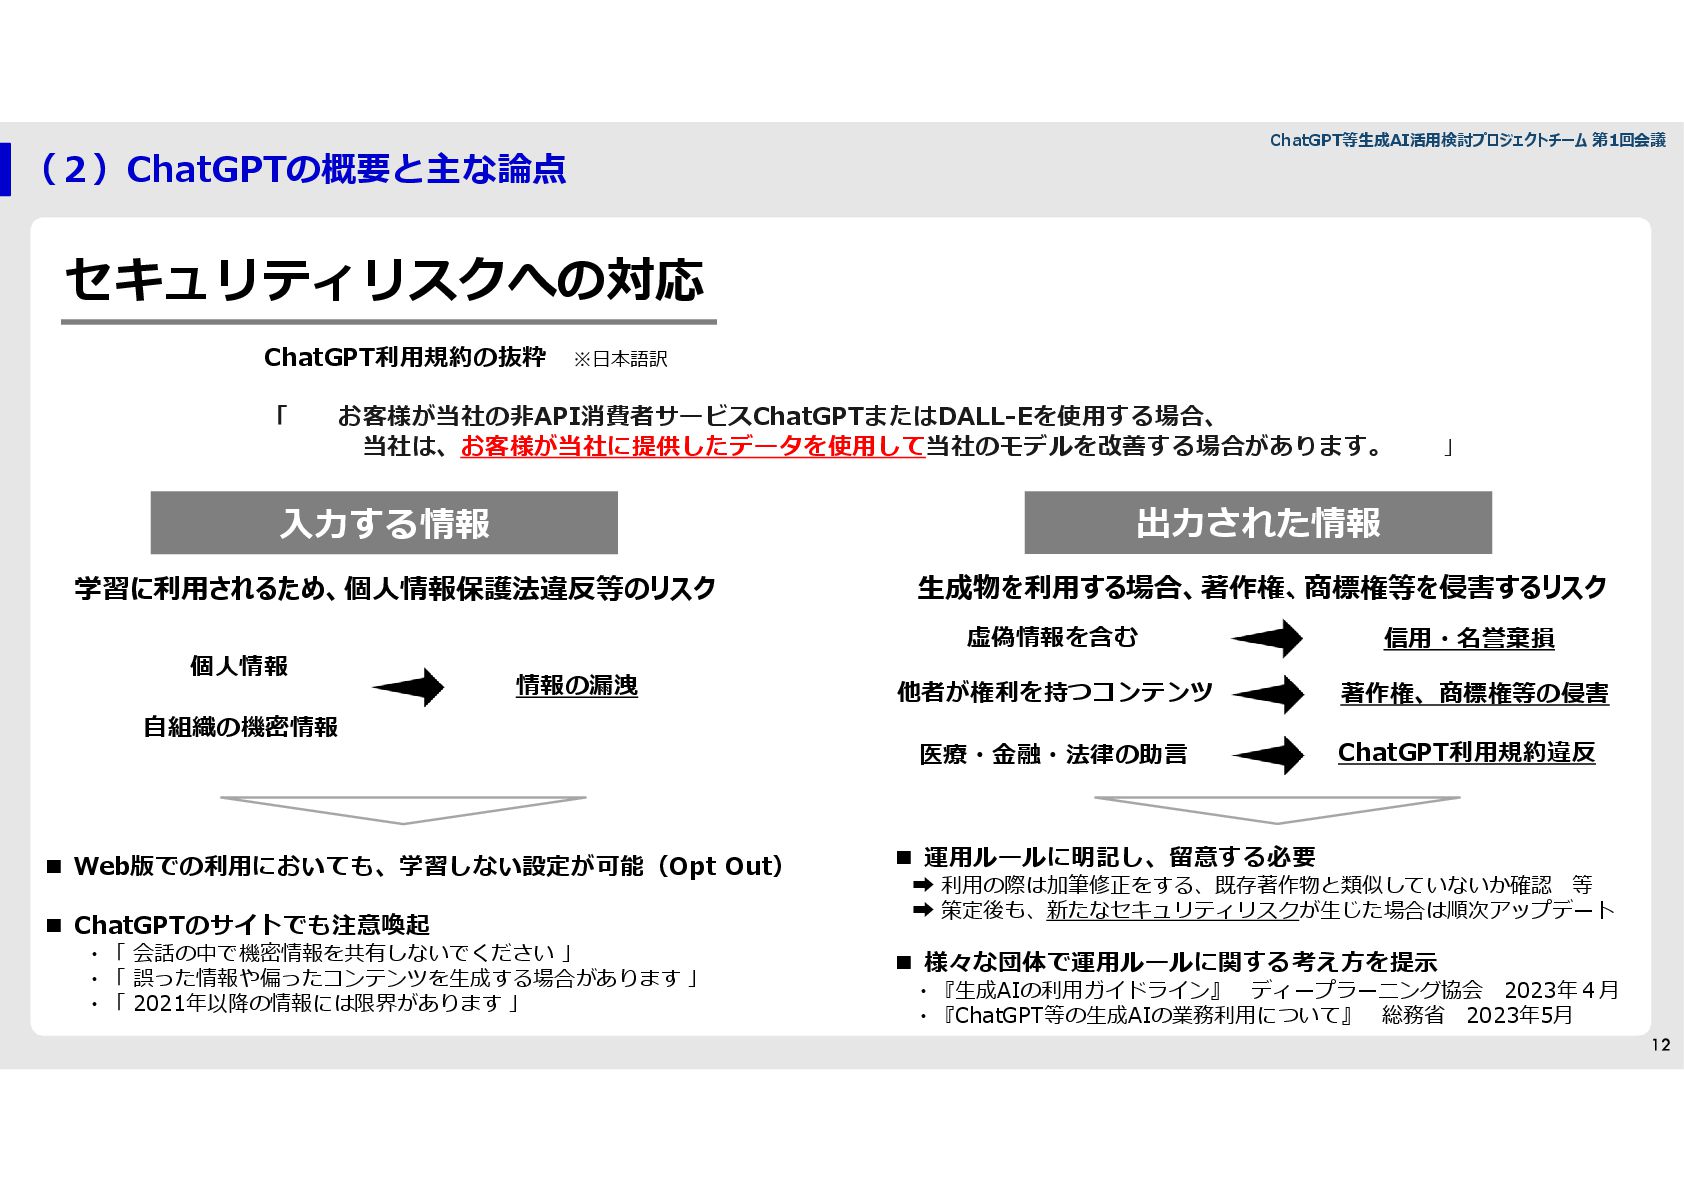This screenshot has width=1684, height=1191.
Task: Click the text '他者が権利を持つコンテンツ'
Action: click(1055, 692)
